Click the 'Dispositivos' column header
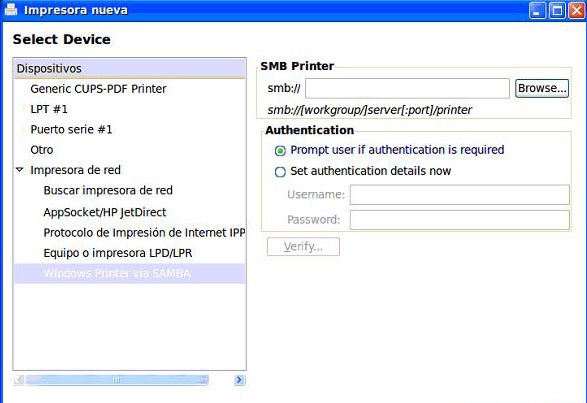 (x=130, y=69)
